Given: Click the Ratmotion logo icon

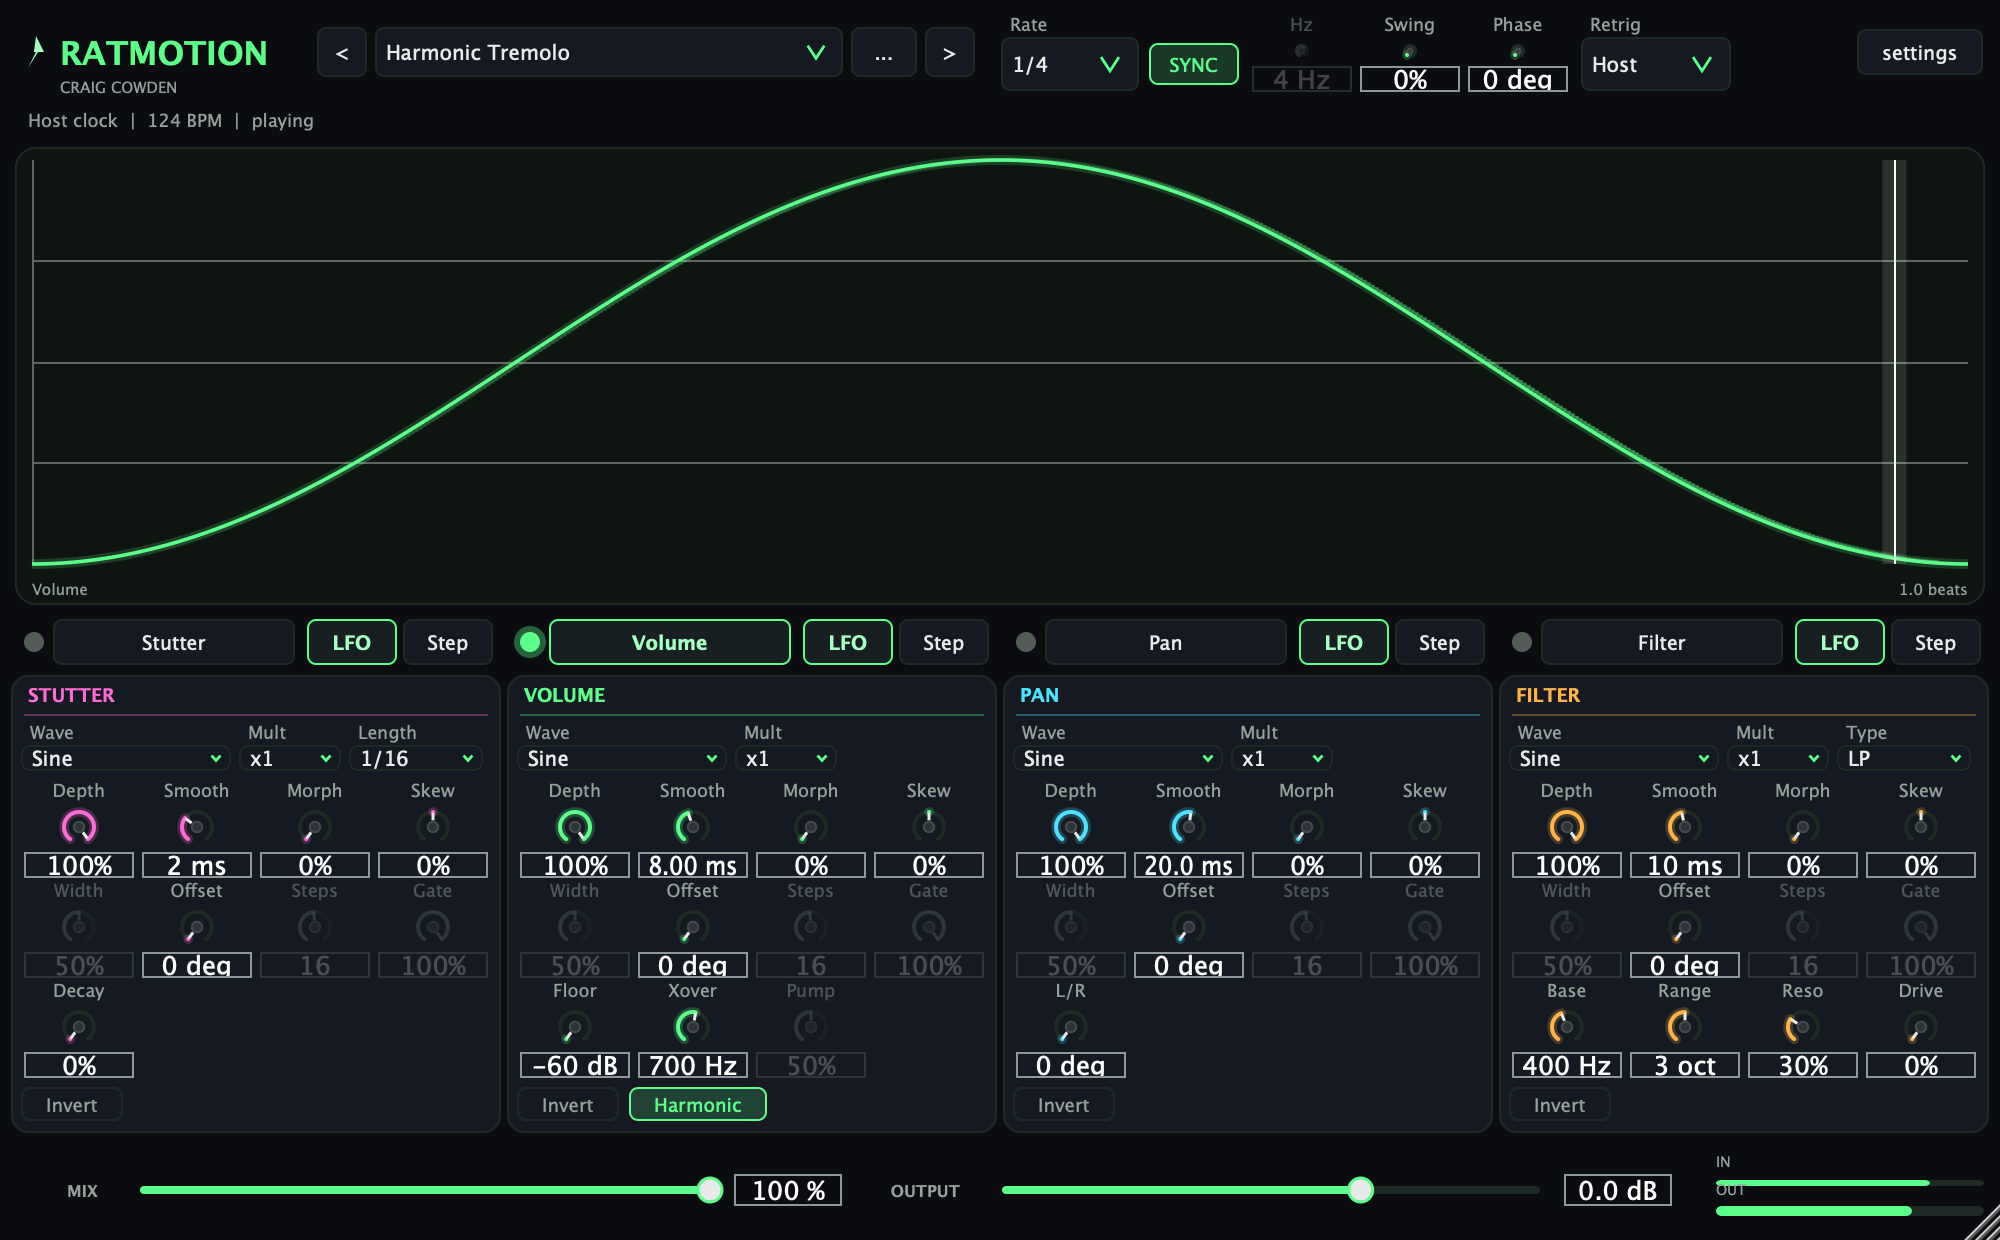Looking at the screenshot, I should [37, 51].
